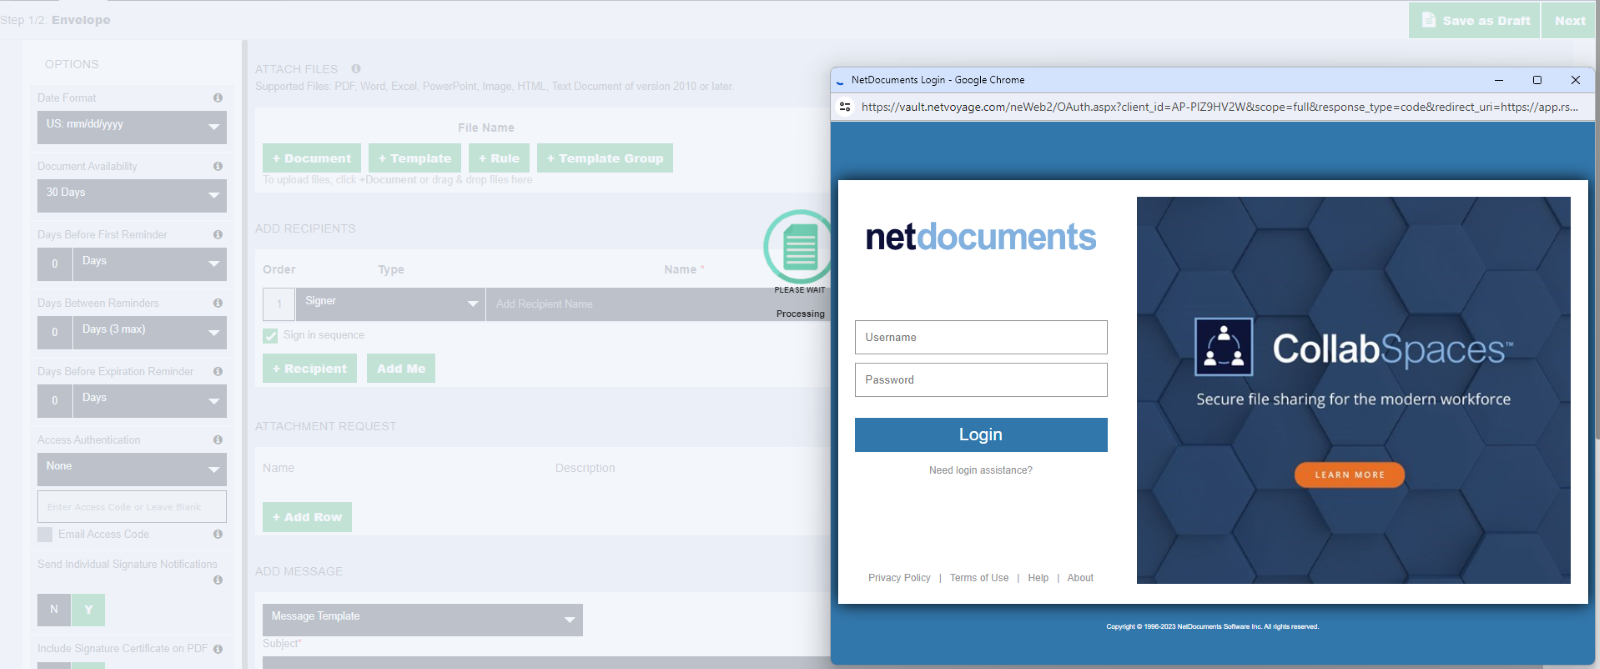The width and height of the screenshot is (1600, 669).
Task: Click the Attach Files info icon
Action: coord(355,69)
